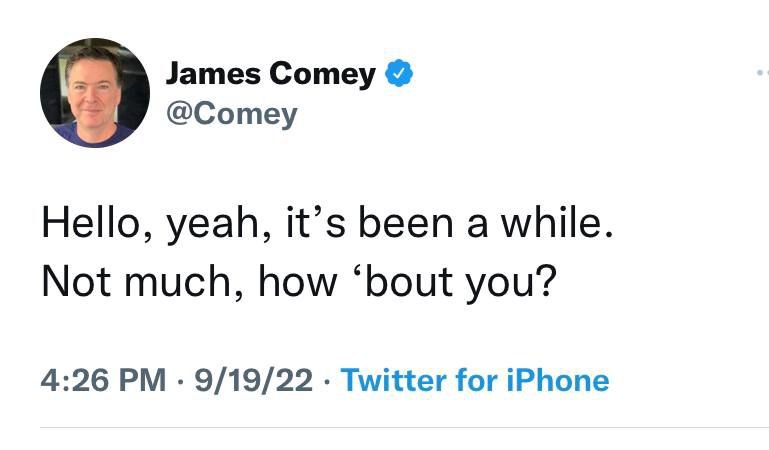
Task: Open the James Comey display name
Action: pyautogui.click(x=271, y=74)
